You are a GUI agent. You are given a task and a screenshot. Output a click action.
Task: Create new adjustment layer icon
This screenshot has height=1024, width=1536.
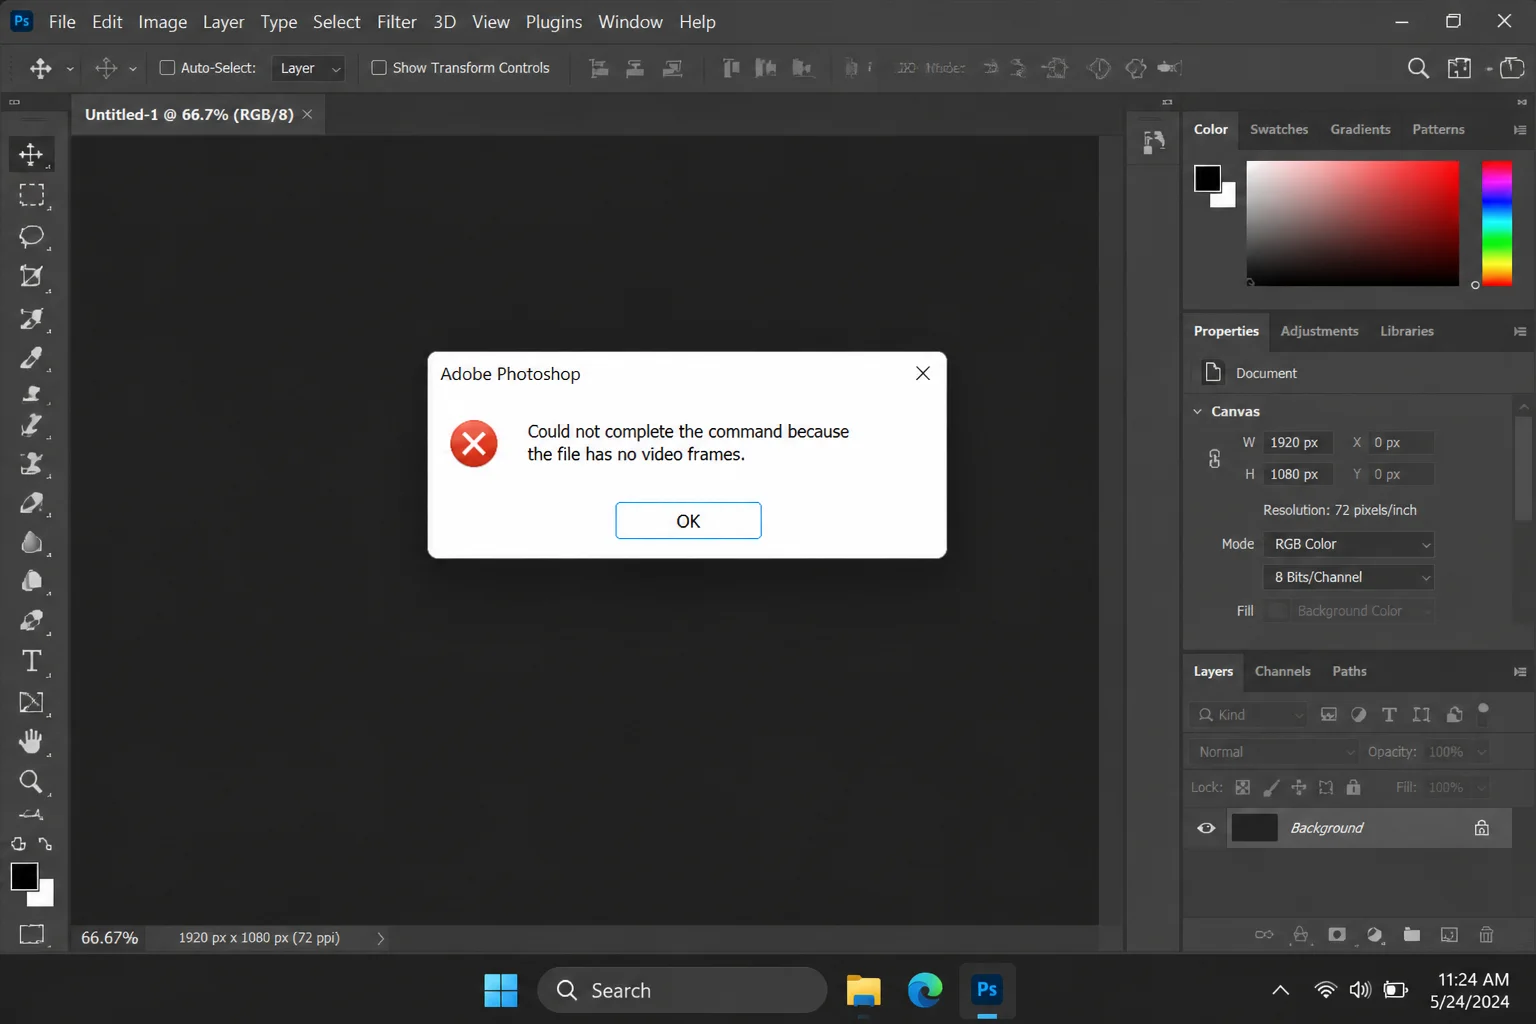1375,935
